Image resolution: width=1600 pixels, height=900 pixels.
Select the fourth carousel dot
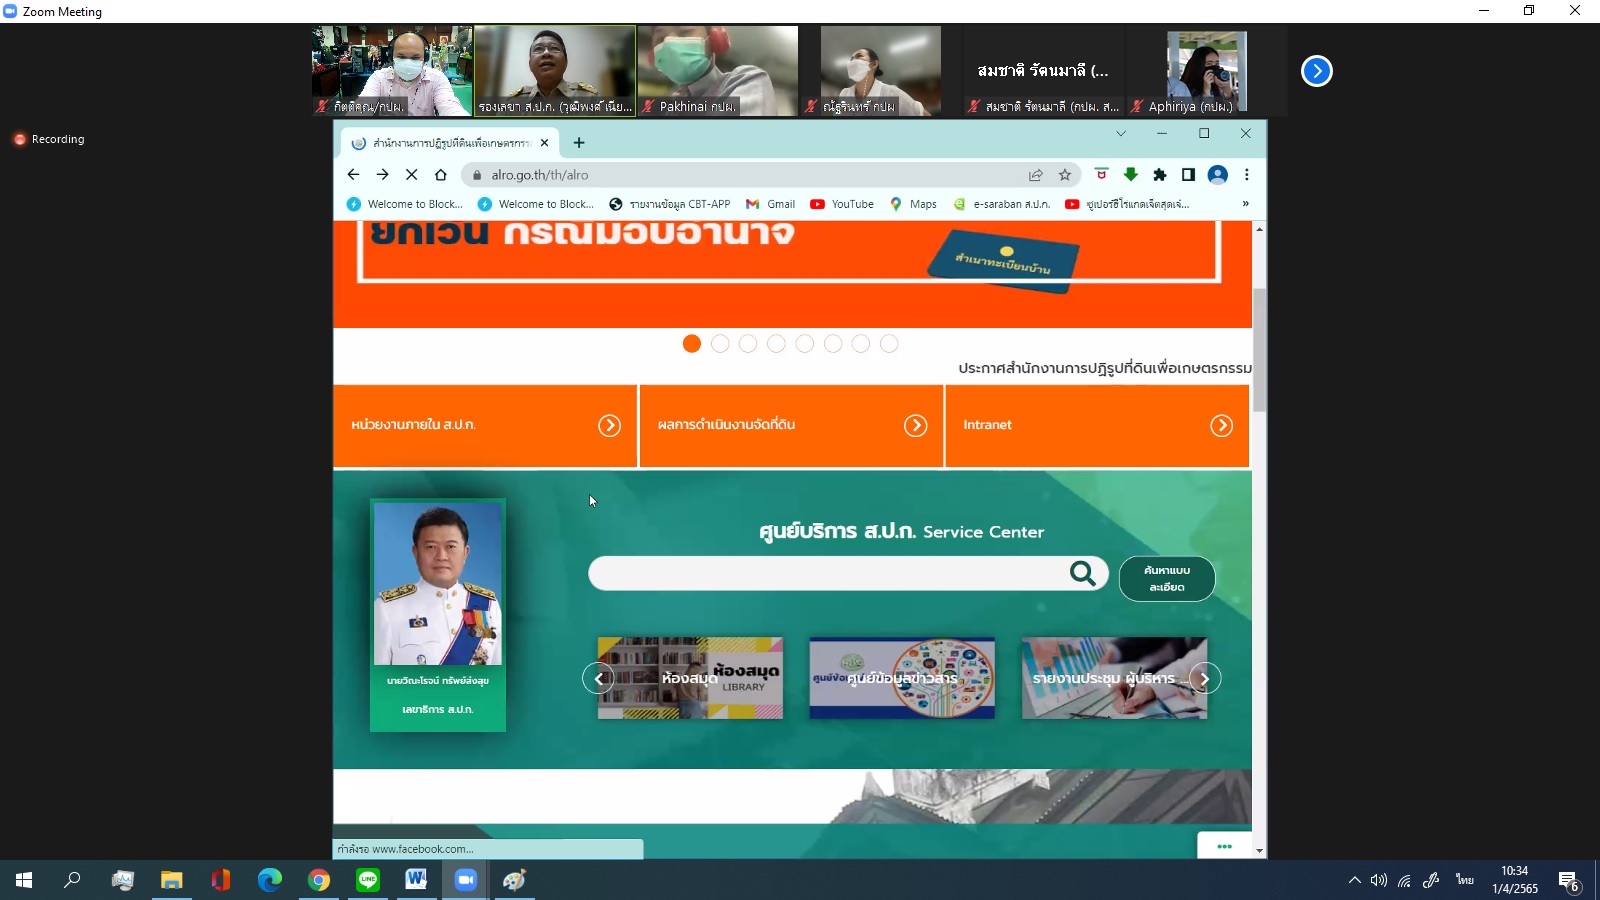(x=776, y=344)
